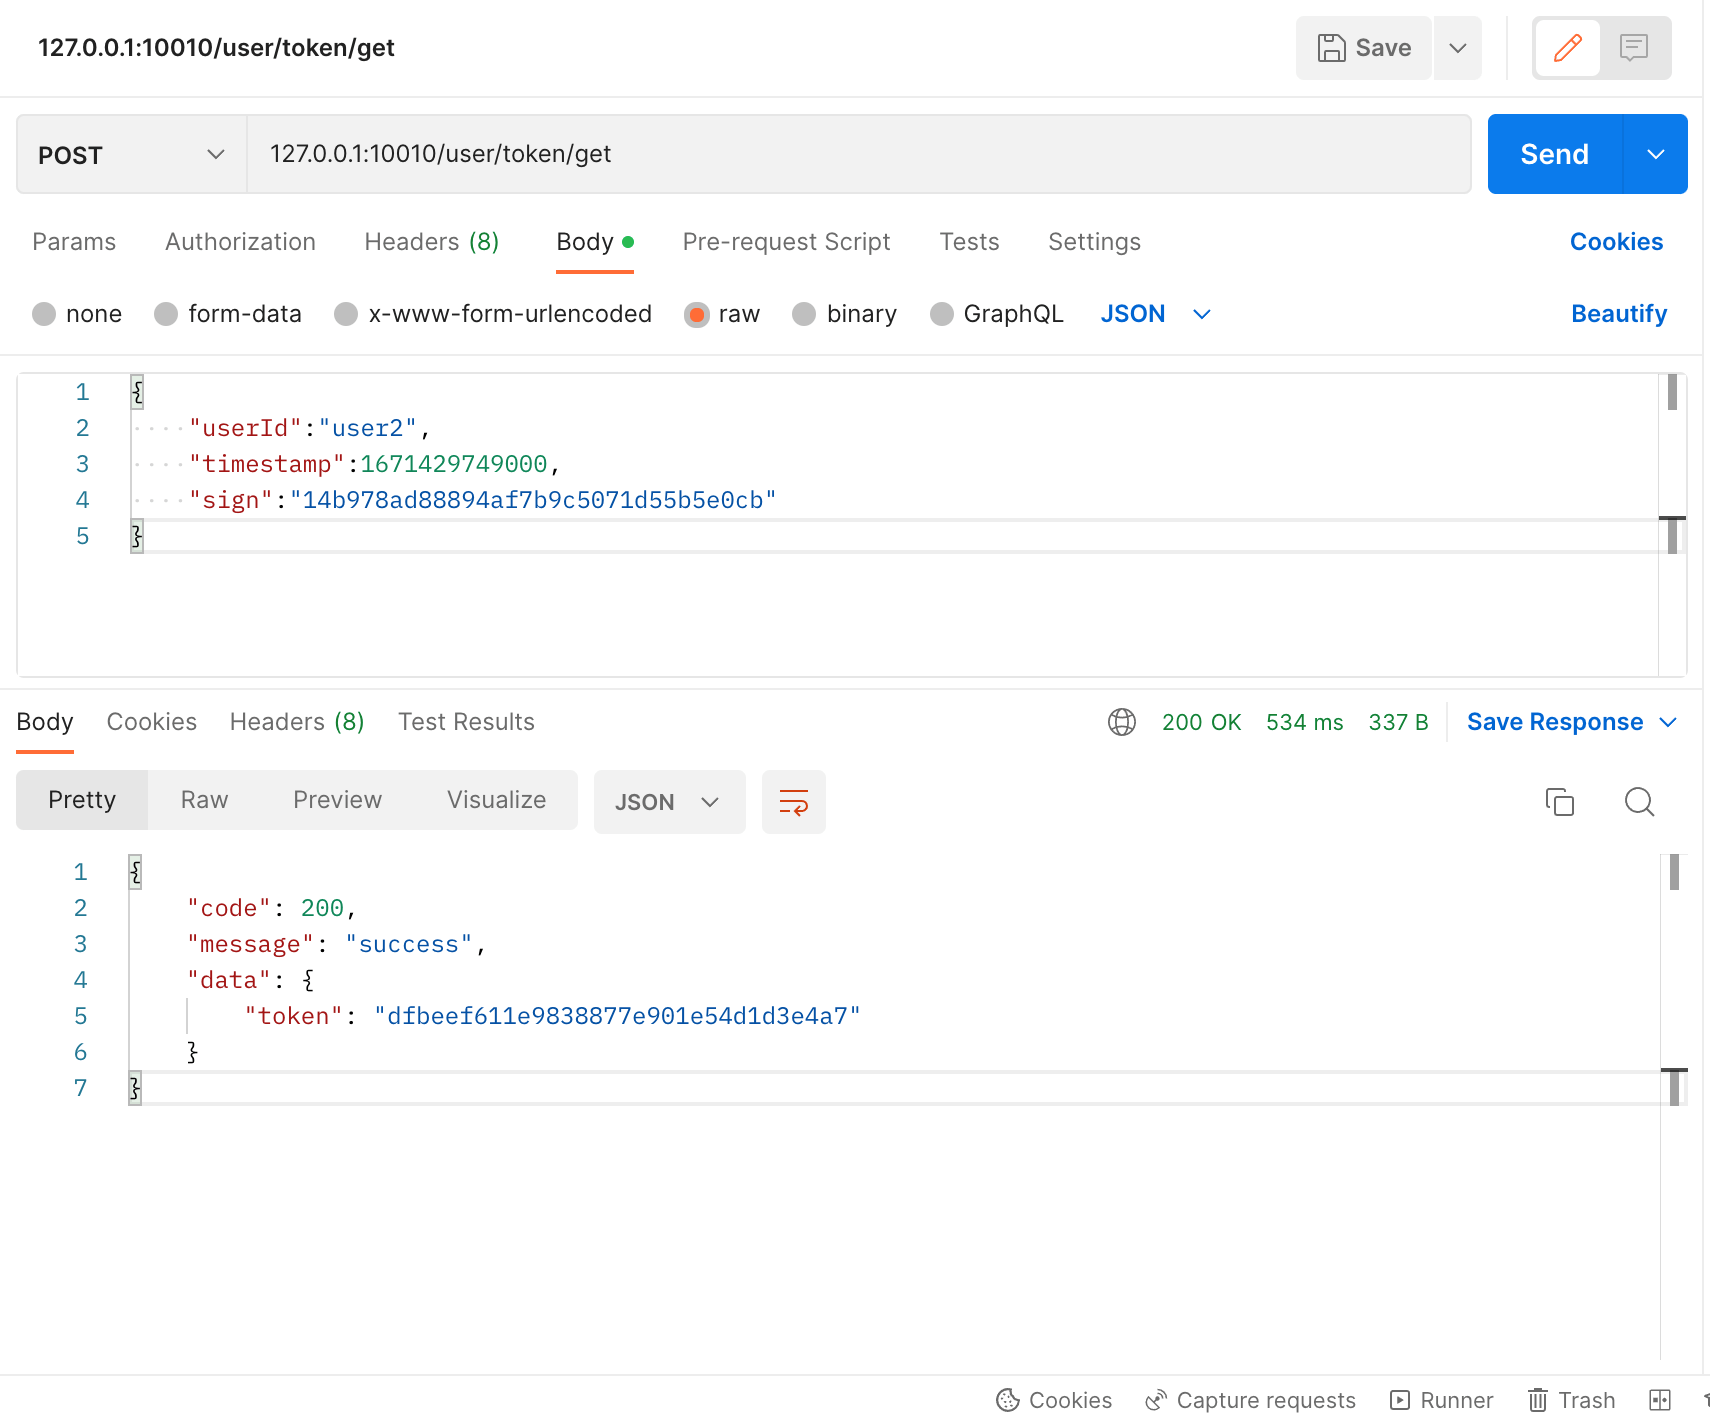Viewport: 1710px width, 1422px height.
Task: Open the comments panel
Action: (x=1634, y=47)
